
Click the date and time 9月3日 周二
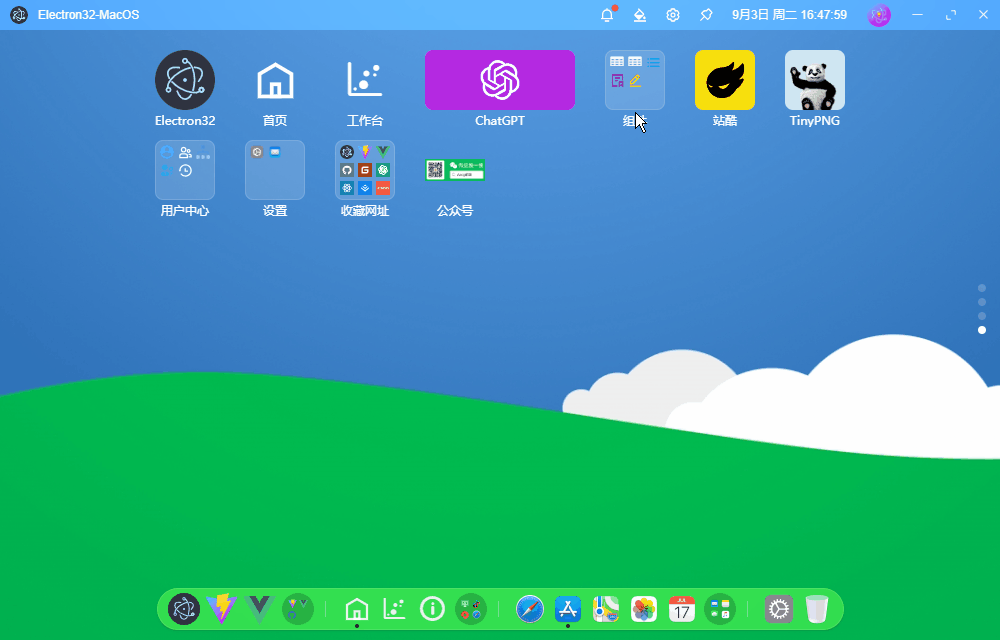pos(790,15)
